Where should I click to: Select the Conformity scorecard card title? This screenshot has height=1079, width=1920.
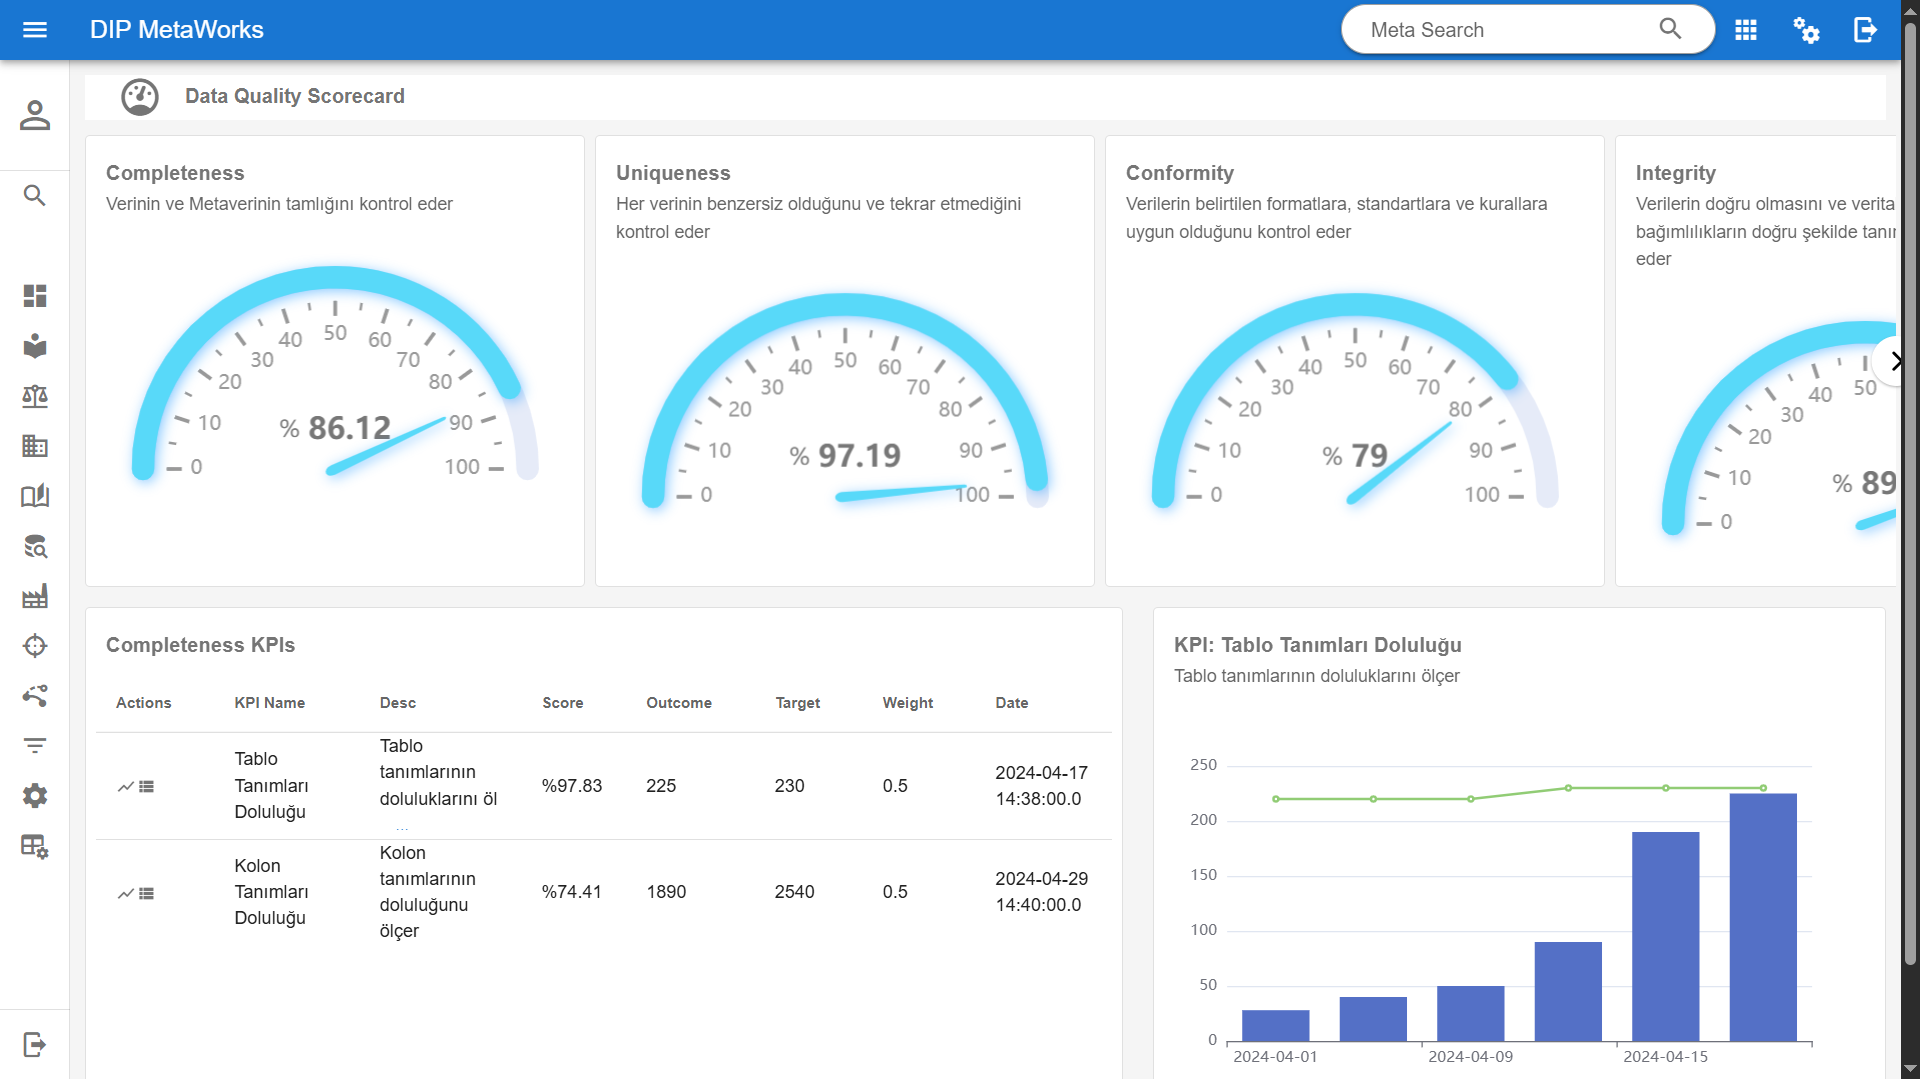click(x=1180, y=173)
